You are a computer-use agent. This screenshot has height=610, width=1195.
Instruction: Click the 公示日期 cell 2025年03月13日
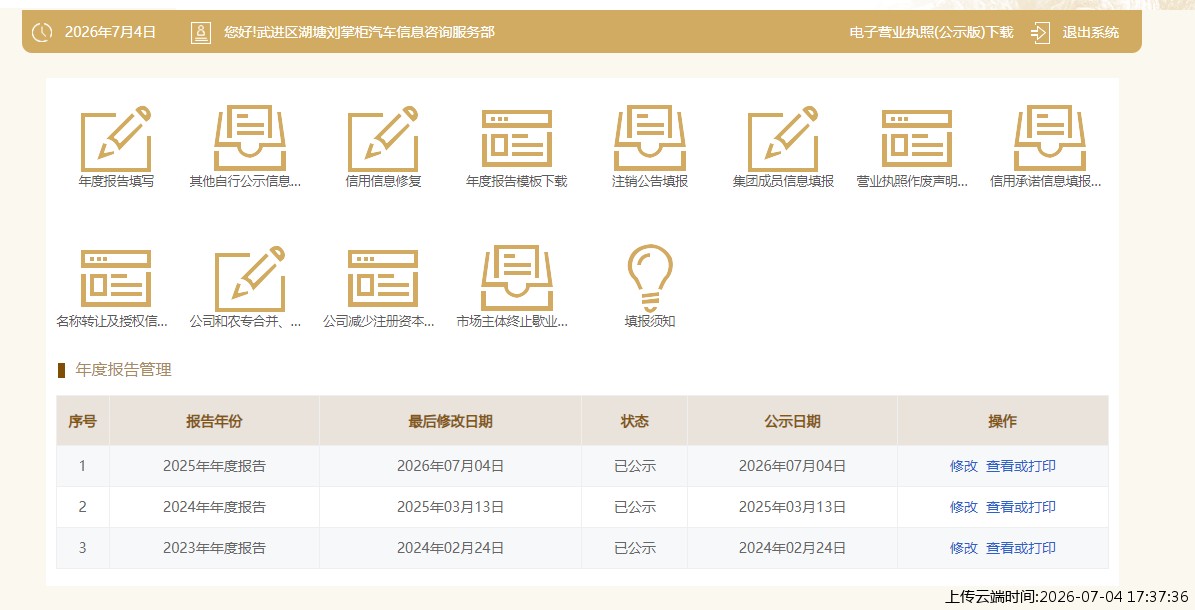[x=793, y=507]
